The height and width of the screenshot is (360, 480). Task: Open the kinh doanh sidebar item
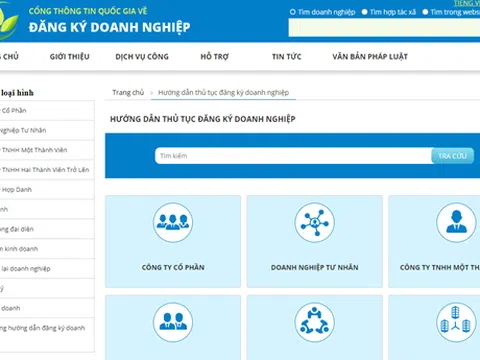47,249
